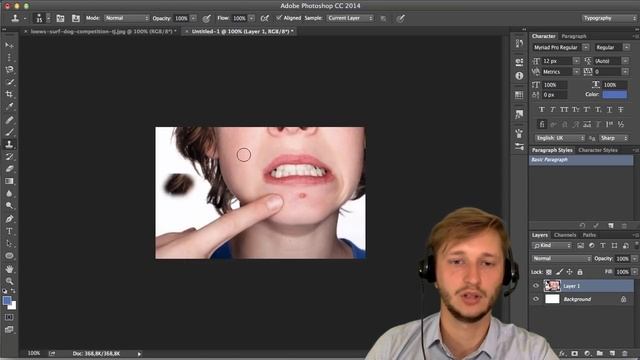Add layer style fx icon
The image size is (640, 360).
562,353
